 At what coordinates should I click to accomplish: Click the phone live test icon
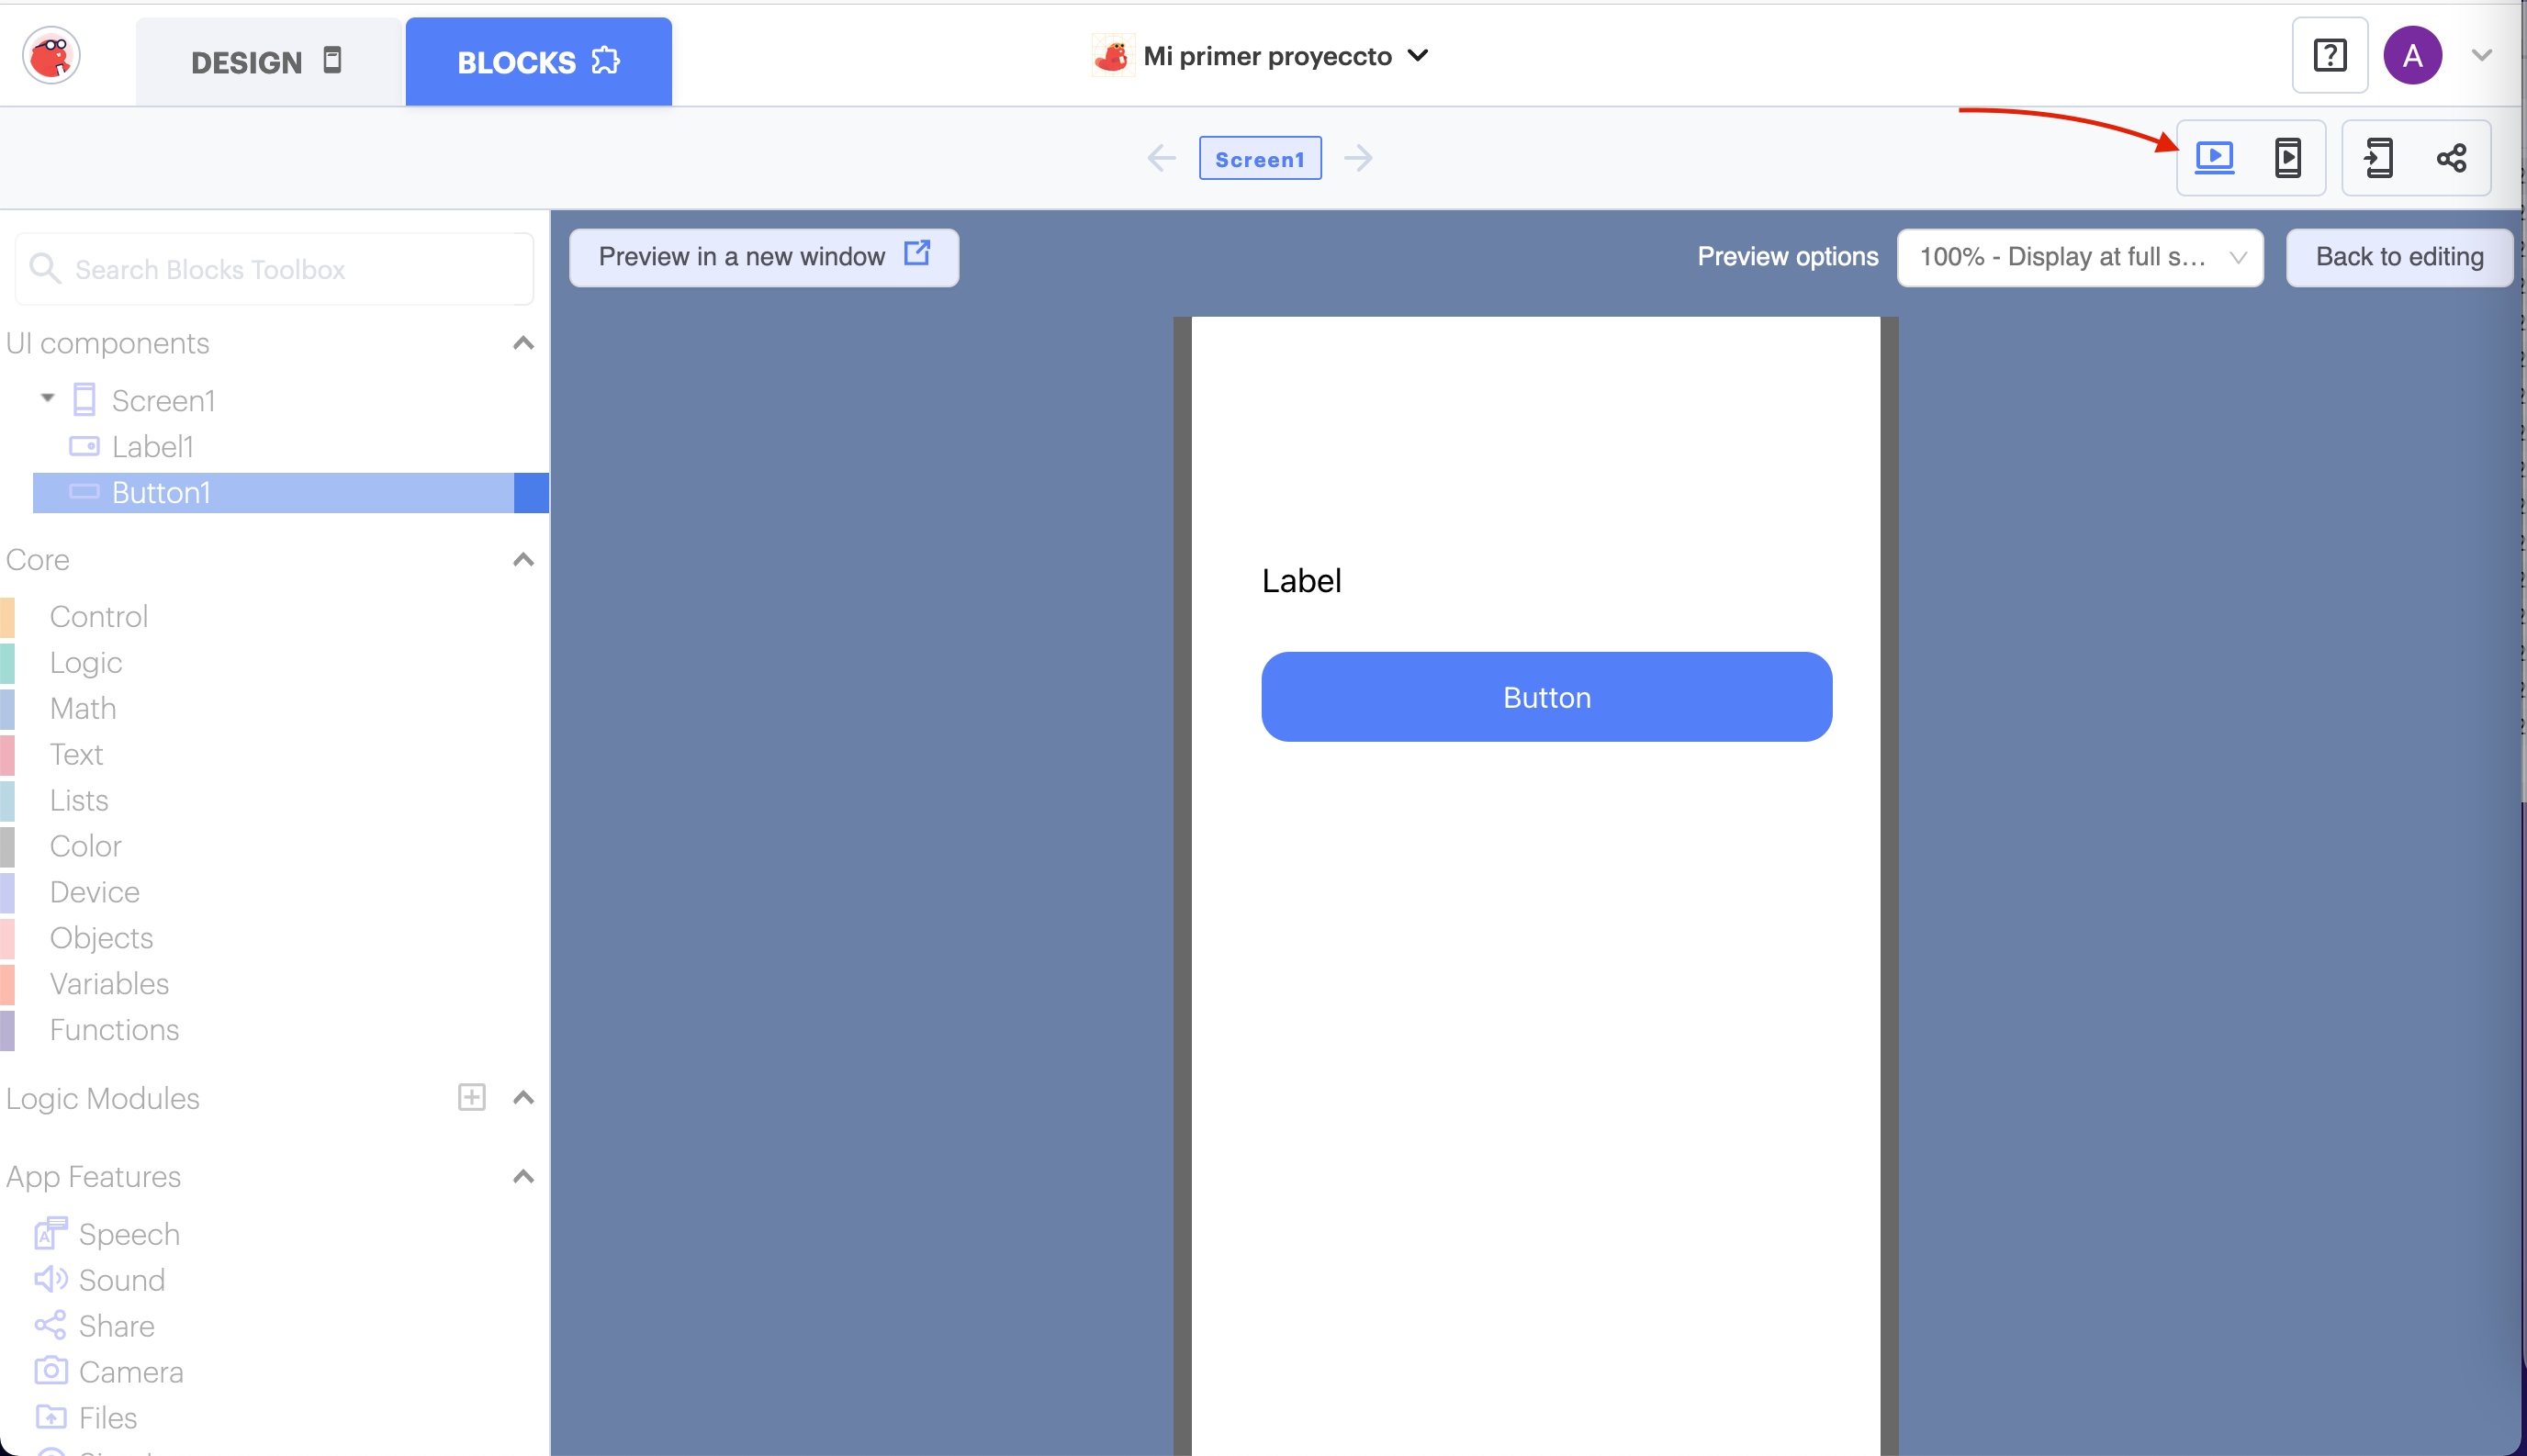(x=2287, y=157)
